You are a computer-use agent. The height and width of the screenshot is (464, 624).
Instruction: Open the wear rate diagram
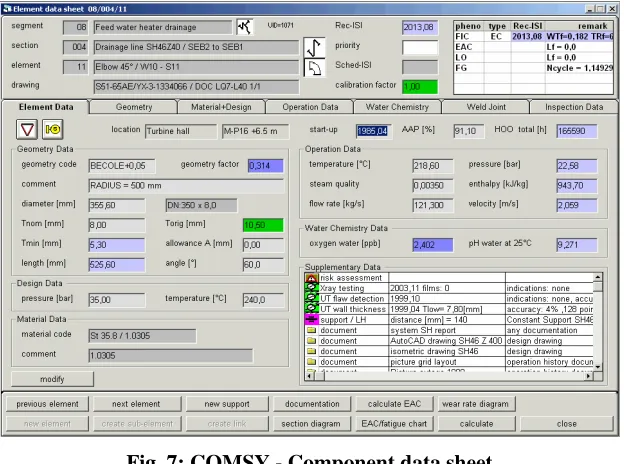tap(476, 404)
